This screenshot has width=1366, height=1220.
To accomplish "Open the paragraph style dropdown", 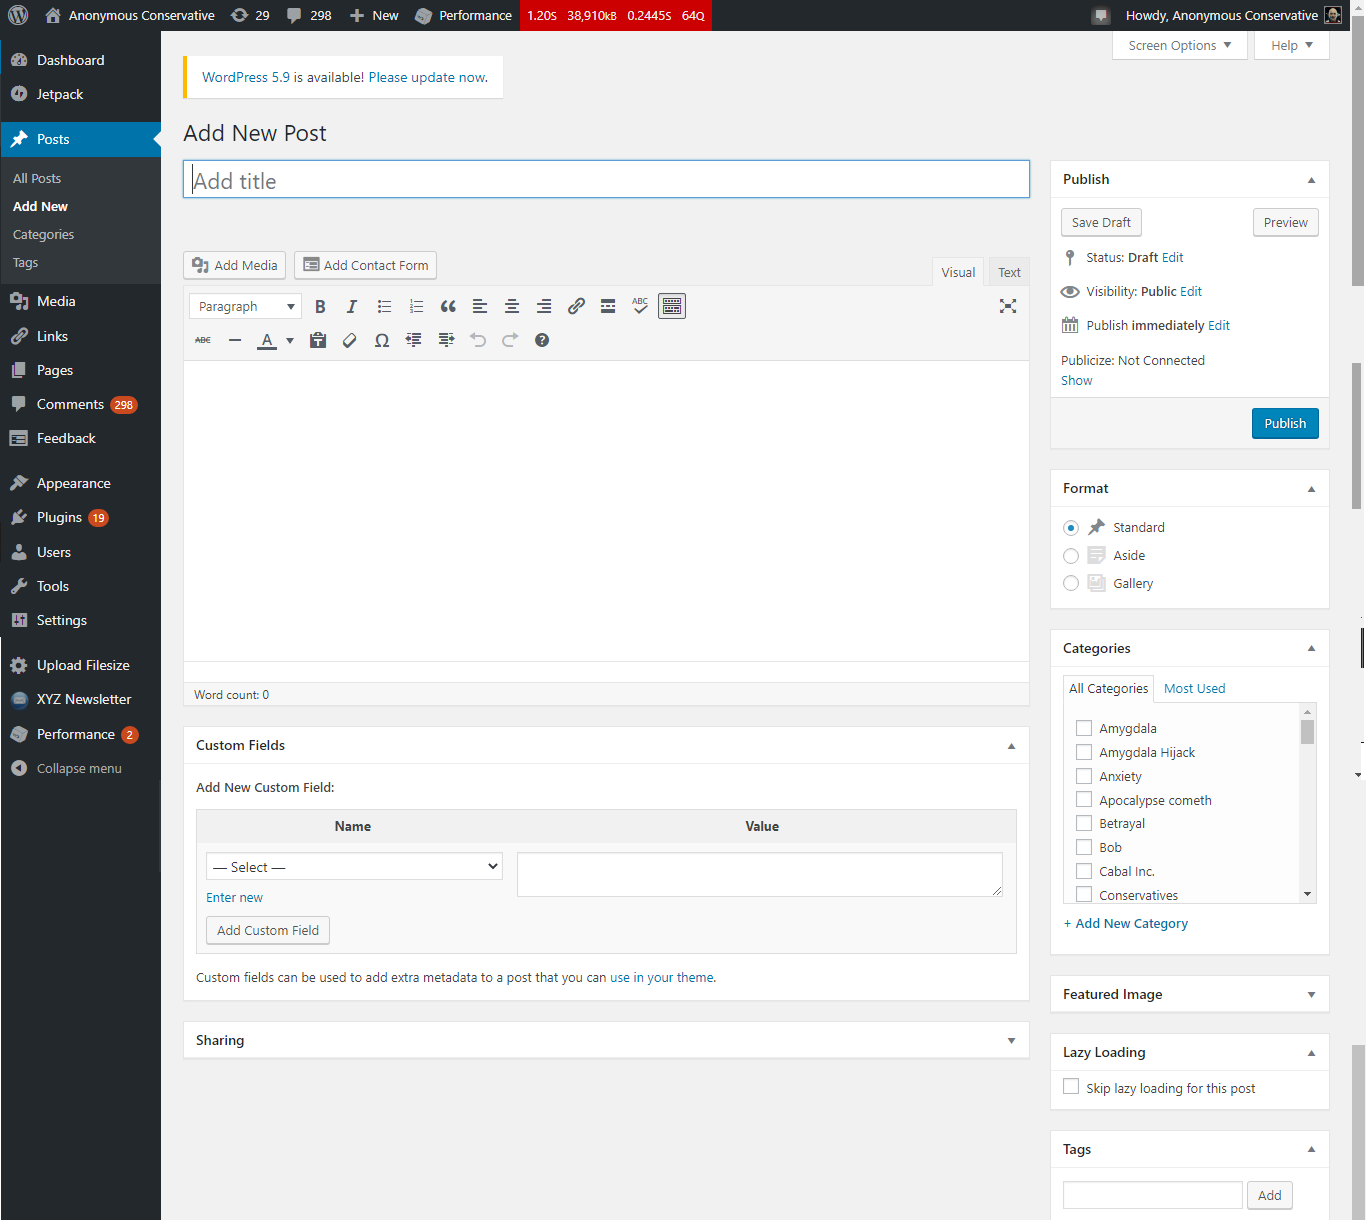I will (x=244, y=306).
